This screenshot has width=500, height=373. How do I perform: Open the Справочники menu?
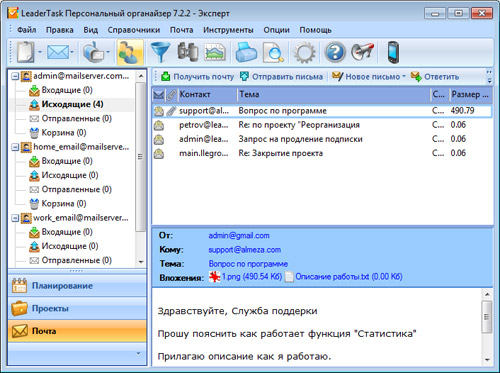pyautogui.click(x=134, y=30)
